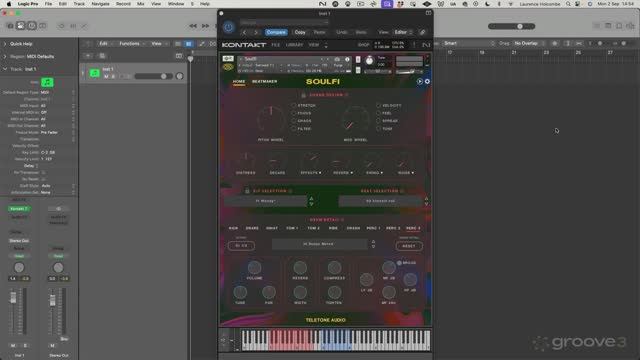Select the Tone mod wheel option
This screenshot has width=640, height=360.
[378, 129]
